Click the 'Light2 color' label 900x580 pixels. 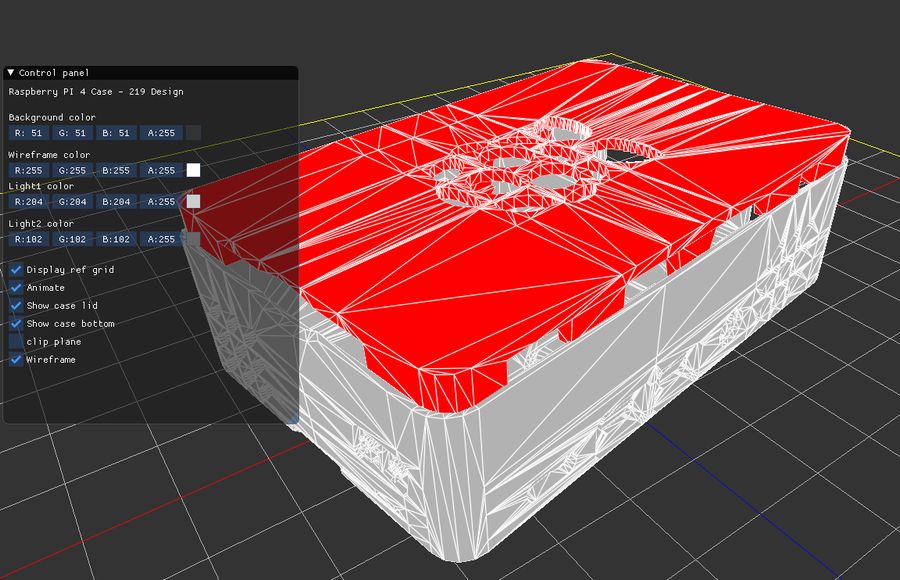(41, 223)
